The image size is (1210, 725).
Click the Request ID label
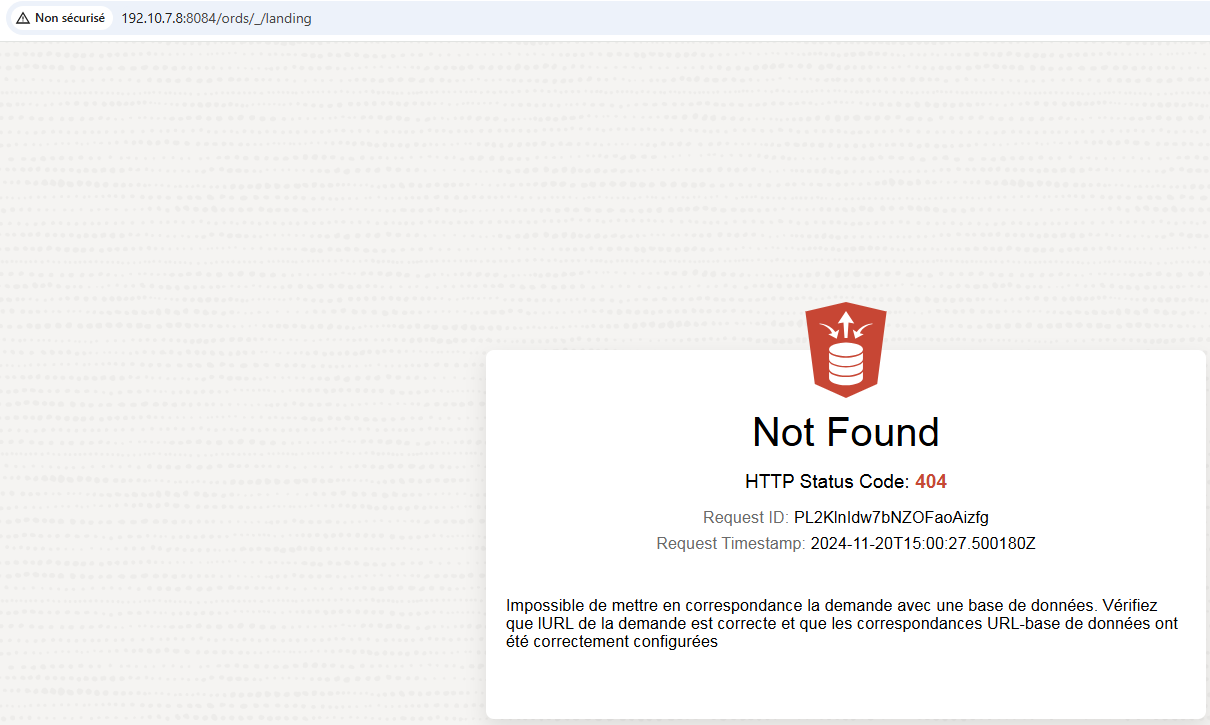[746, 517]
